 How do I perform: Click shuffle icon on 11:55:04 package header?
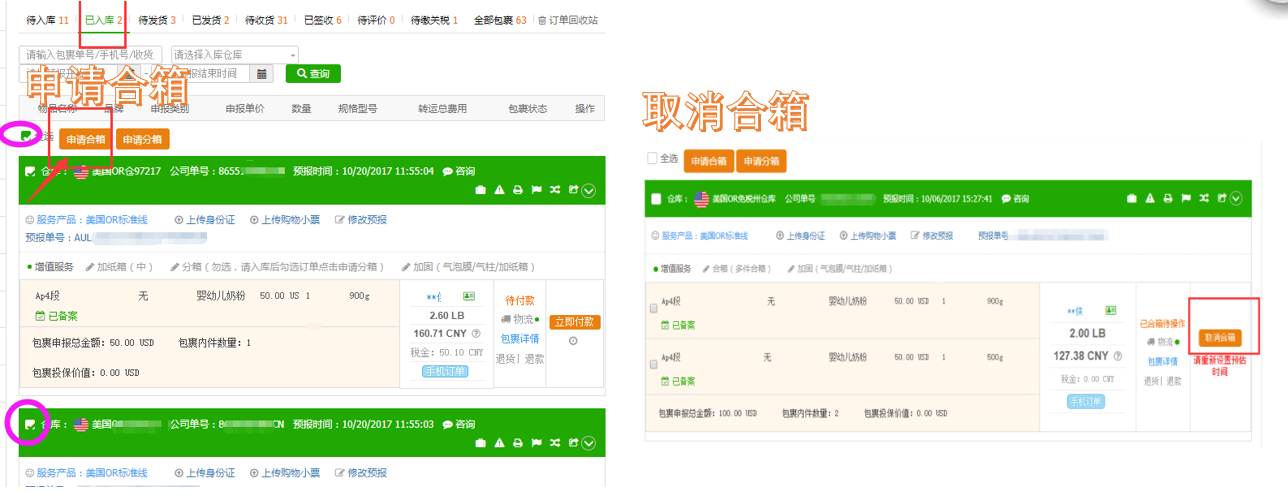(x=554, y=190)
